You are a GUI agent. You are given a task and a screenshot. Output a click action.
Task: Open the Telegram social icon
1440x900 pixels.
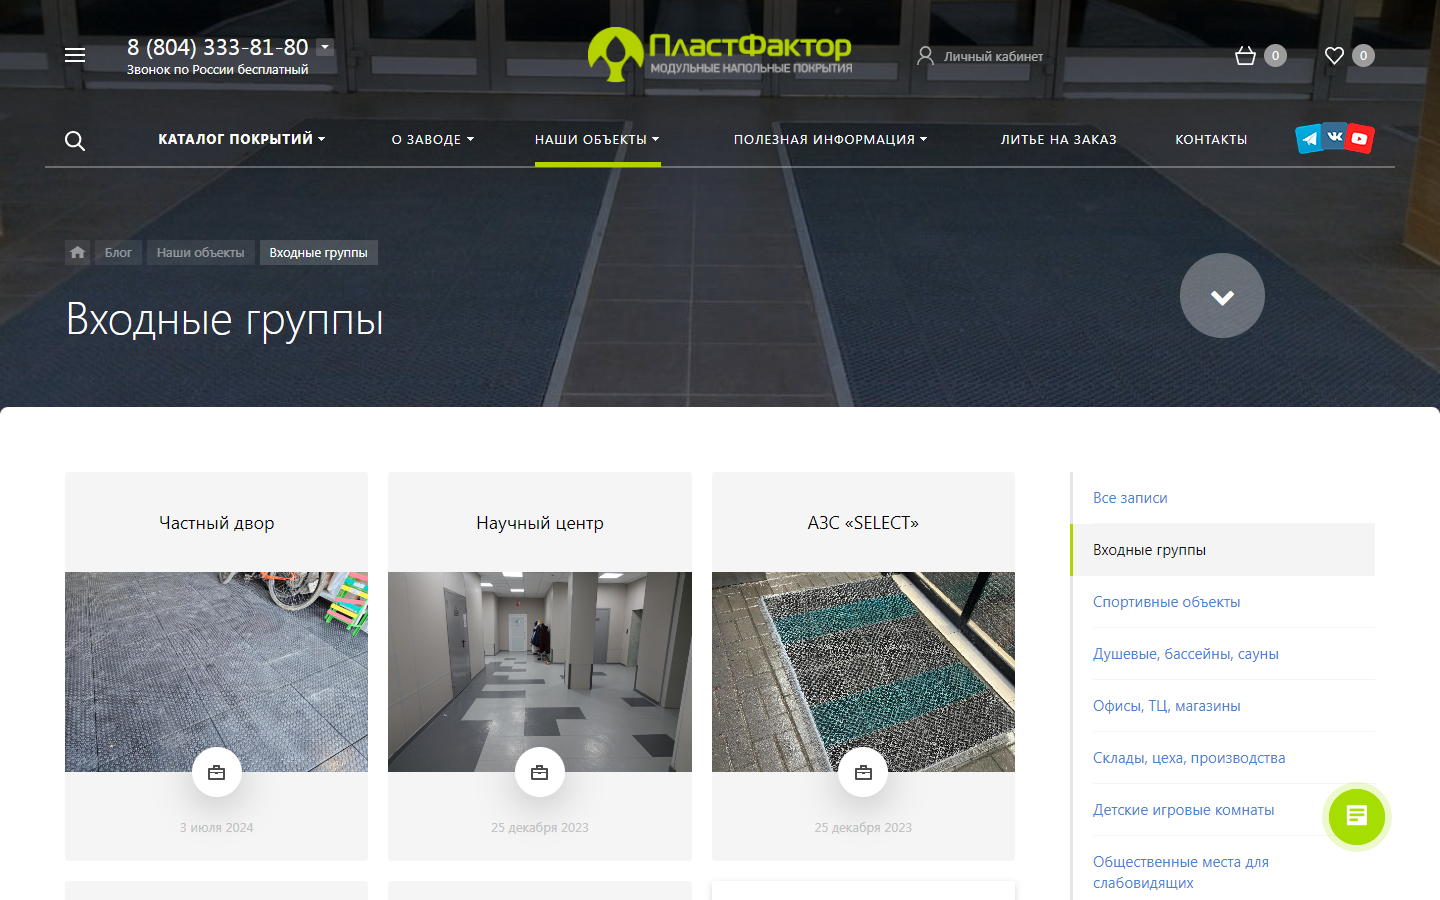(1309, 139)
